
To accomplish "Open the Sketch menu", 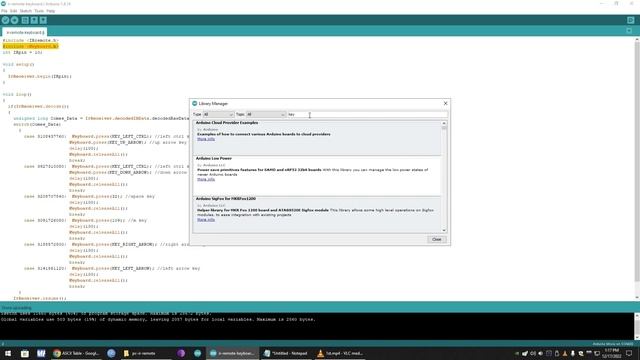I will point(26,11).
